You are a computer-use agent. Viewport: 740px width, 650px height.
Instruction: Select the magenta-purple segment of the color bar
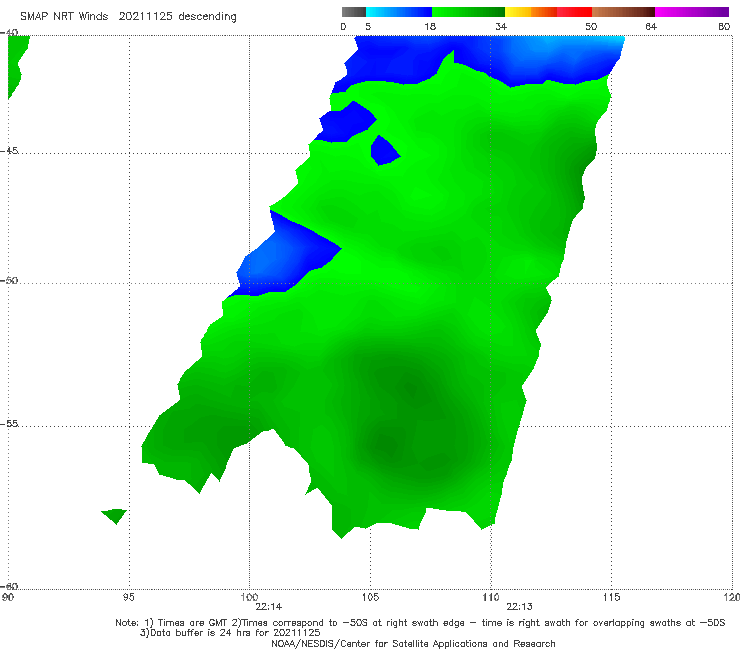tap(692, 12)
